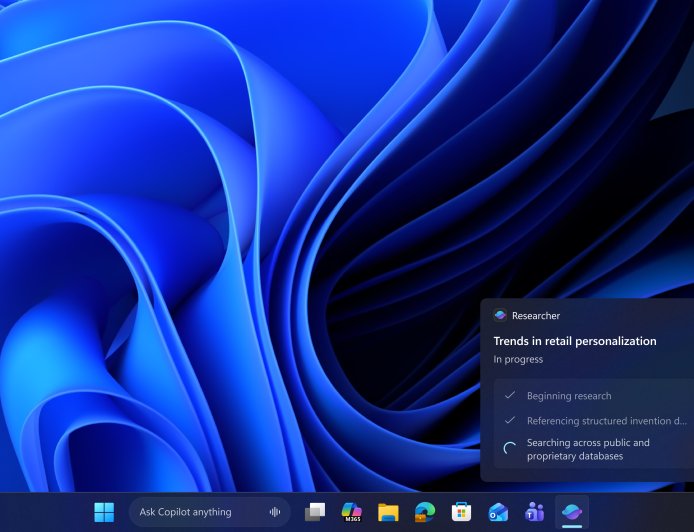This screenshot has width=694, height=532.
Task: Click the loading spinner beside Searching step
Action: pos(510,448)
